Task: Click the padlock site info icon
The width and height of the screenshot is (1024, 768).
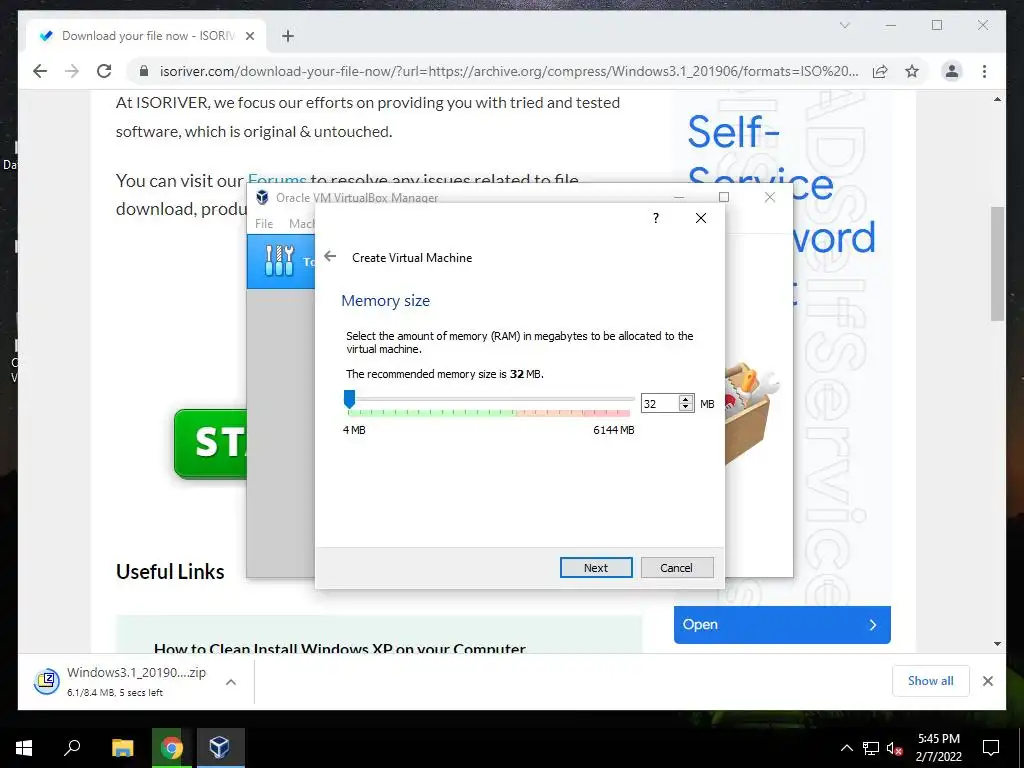Action: pos(144,71)
